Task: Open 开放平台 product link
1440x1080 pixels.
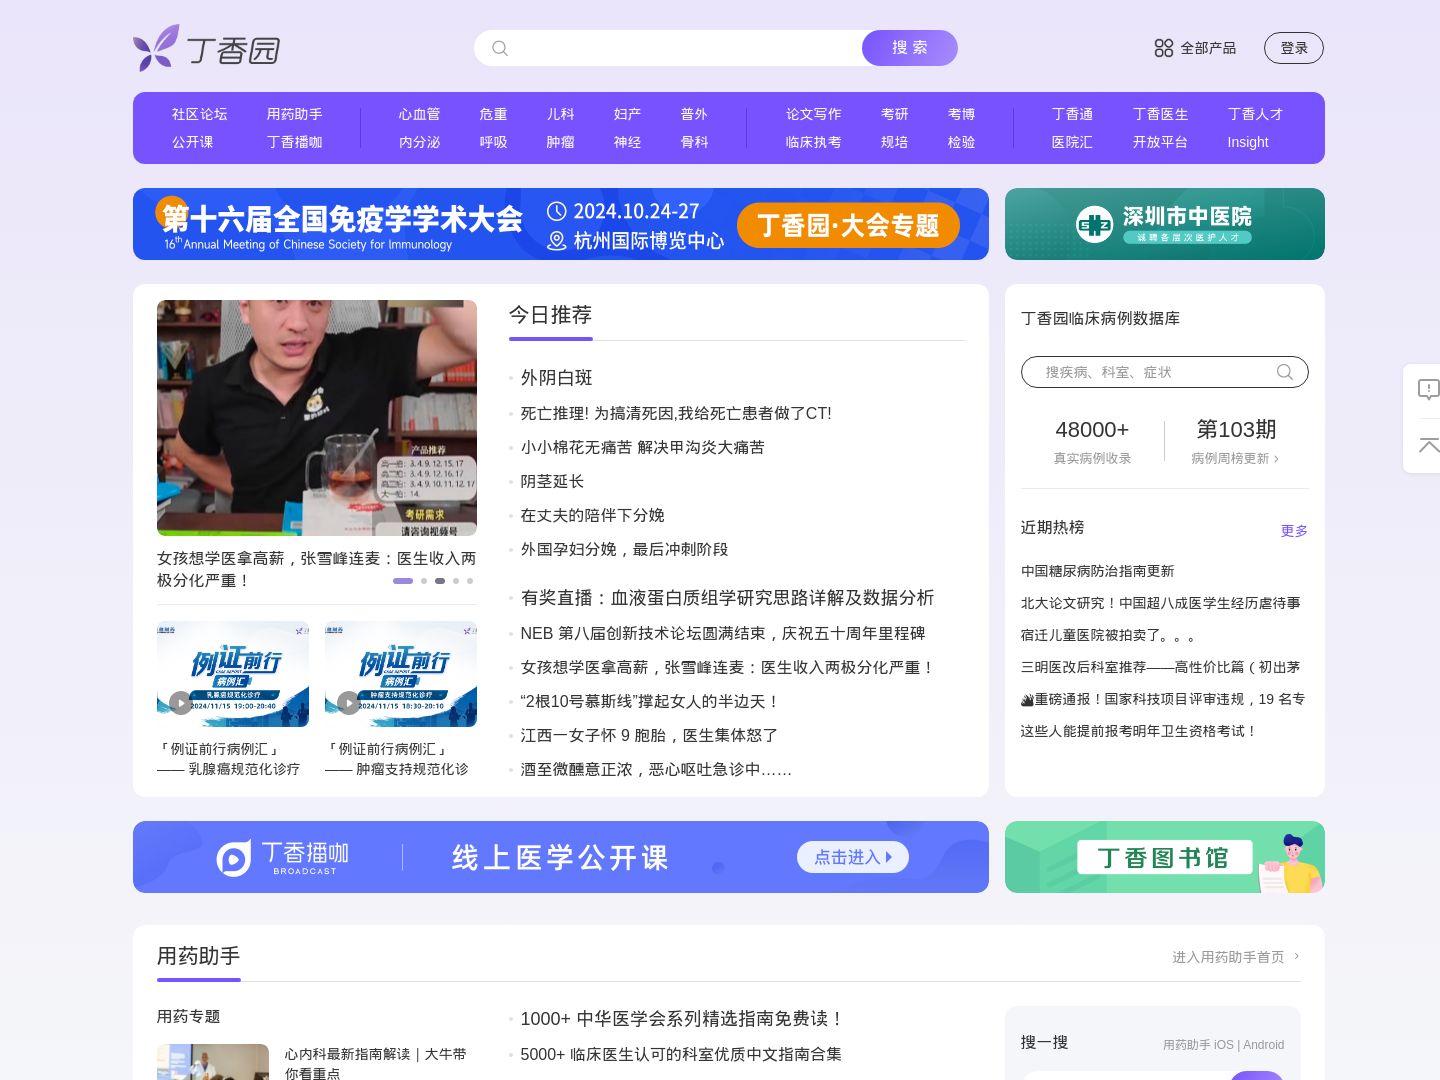Action: 1160,142
